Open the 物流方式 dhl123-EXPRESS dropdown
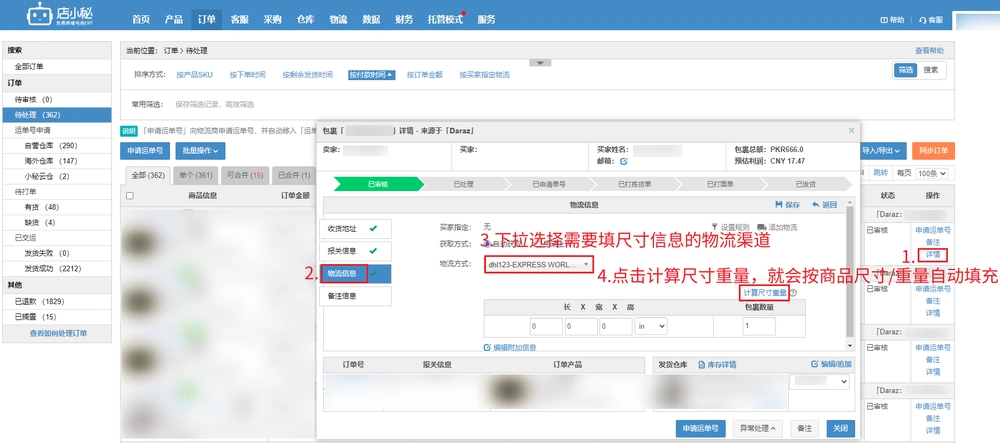The image size is (1000, 443). coord(539,264)
